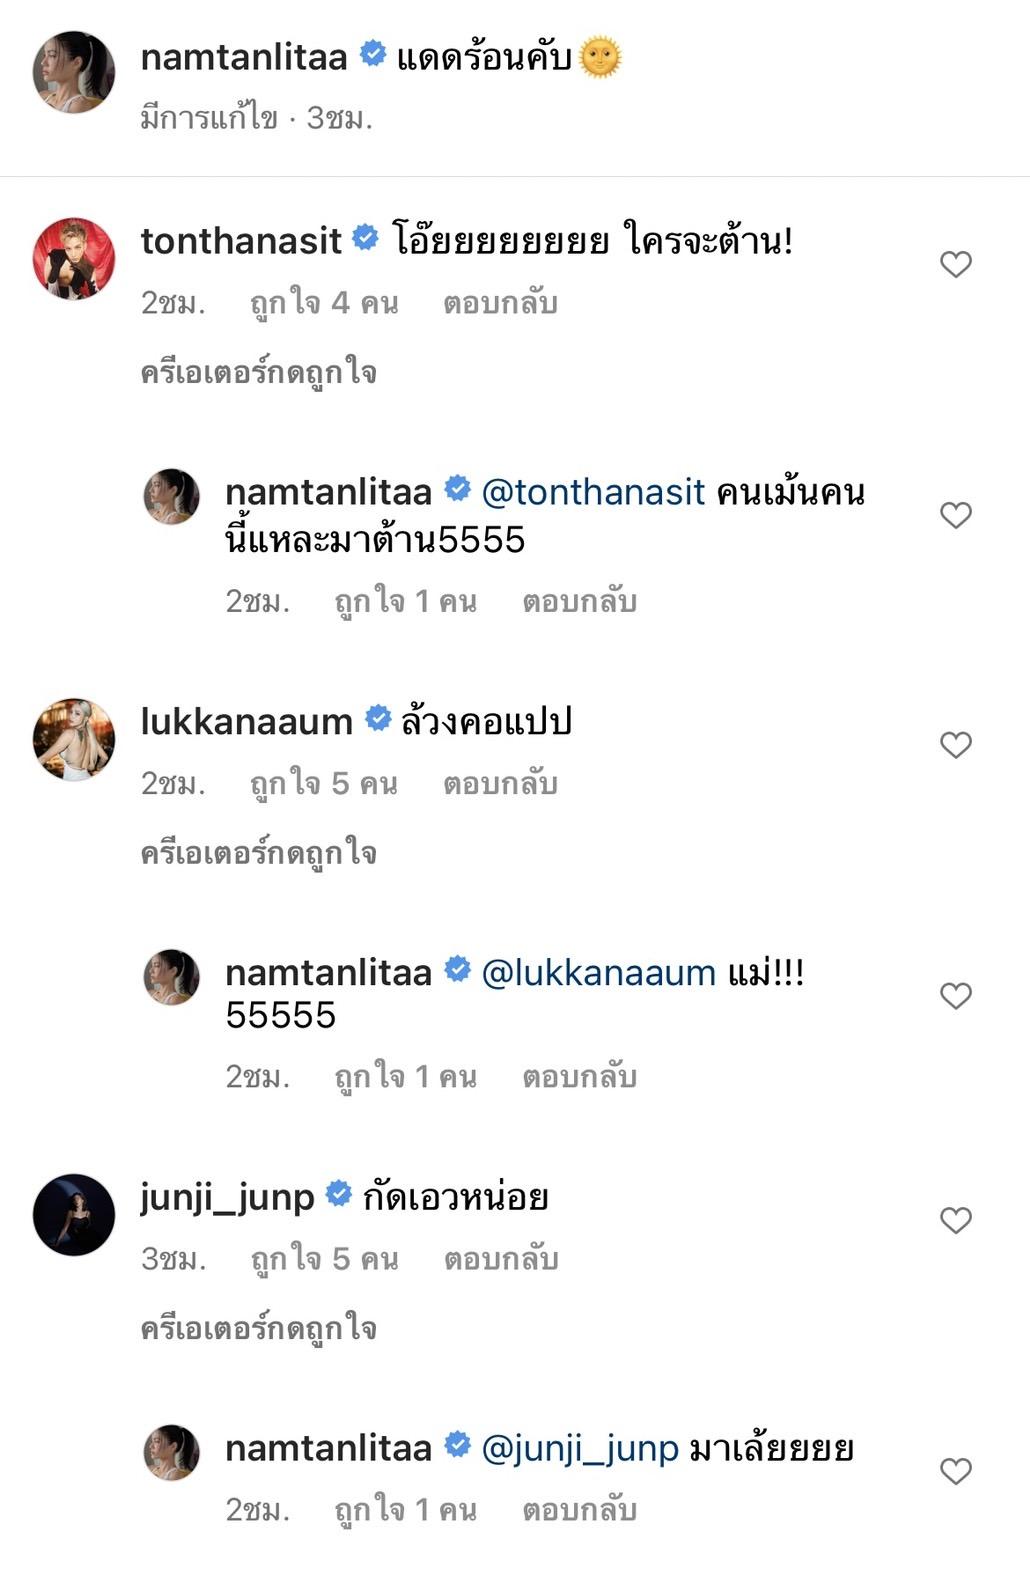Tap the verified badge beside lukkanaaum
The height and width of the screenshot is (1590, 1030).
pyautogui.click(x=377, y=718)
